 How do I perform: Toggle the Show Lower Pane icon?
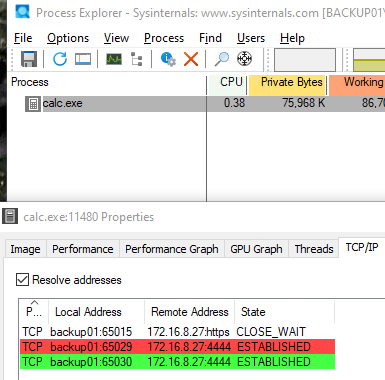click(83, 59)
